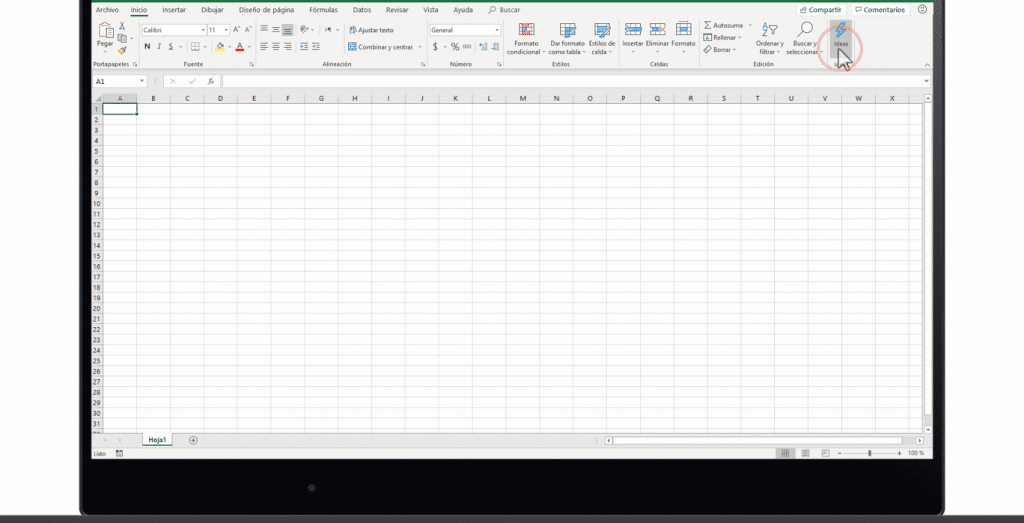
Task: Switch to Normal view in status bar
Action: (x=785, y=452)
